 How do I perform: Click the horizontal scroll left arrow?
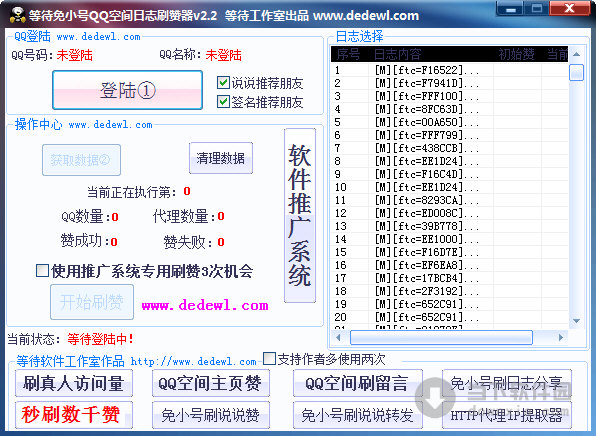point(338,337)
